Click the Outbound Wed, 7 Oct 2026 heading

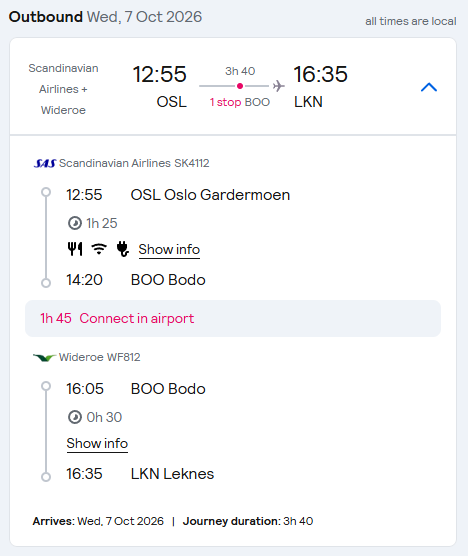click(105, 17)
